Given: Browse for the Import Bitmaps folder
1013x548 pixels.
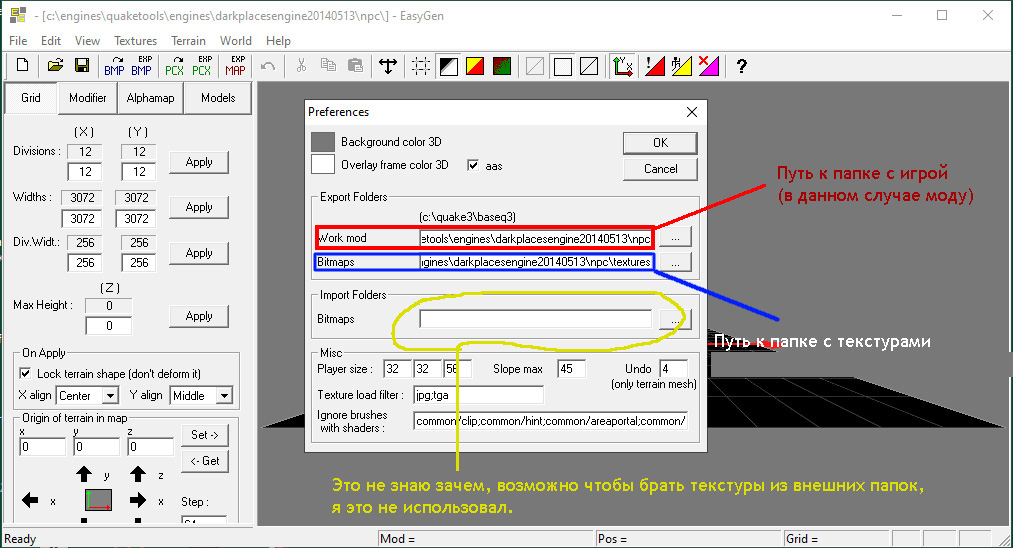Looking at the screenshot, I should 675,319.
